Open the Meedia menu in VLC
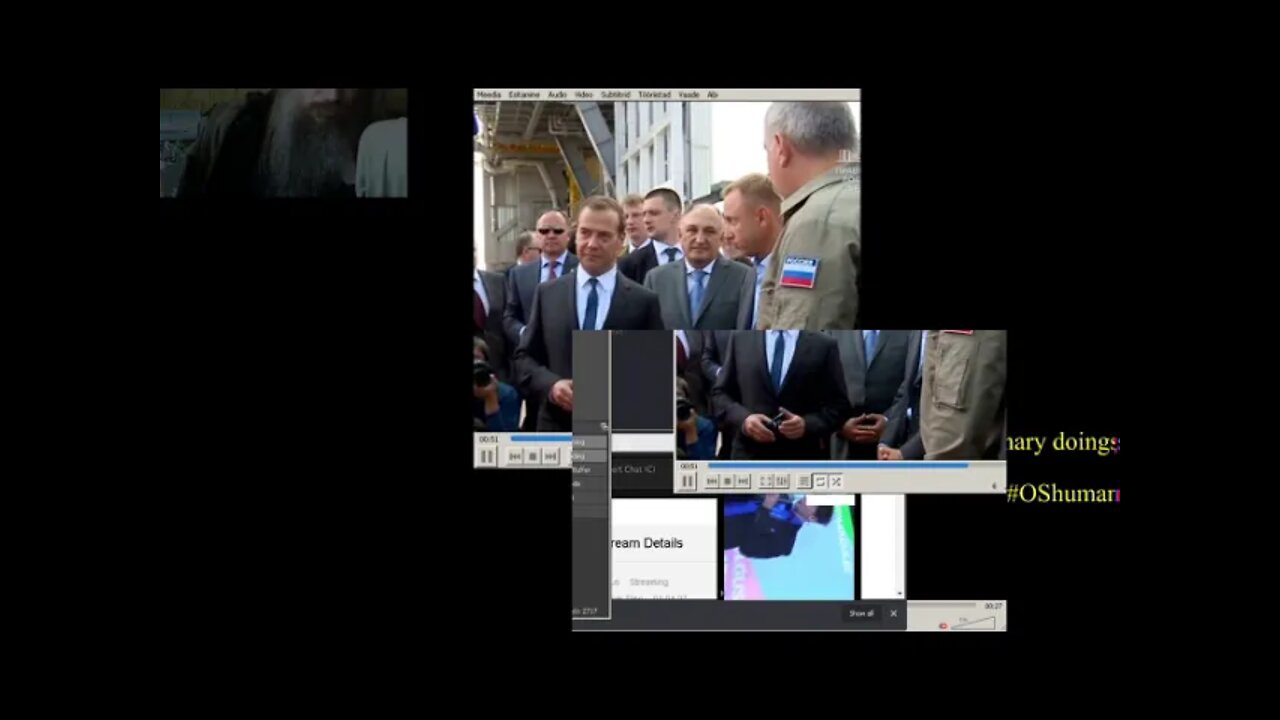 (x=489, y=95)
